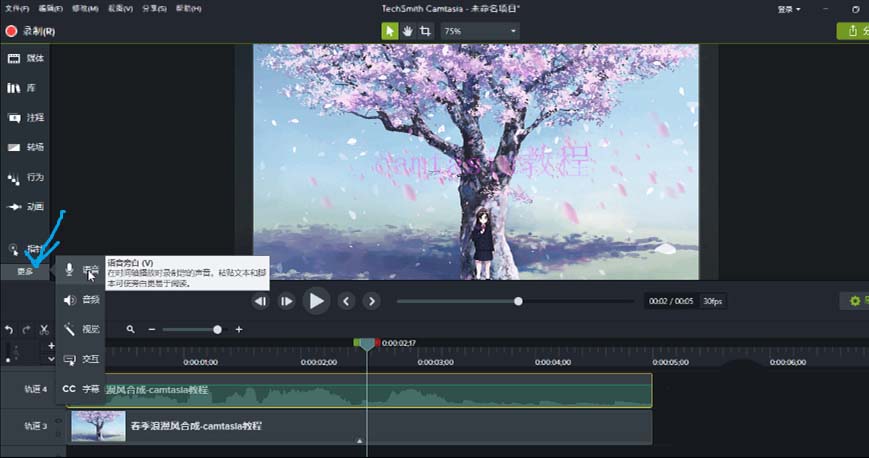The width and height of the screenshot is (869, 458).
Task: Click the timeline playhead marker
Action: (367, 344)
